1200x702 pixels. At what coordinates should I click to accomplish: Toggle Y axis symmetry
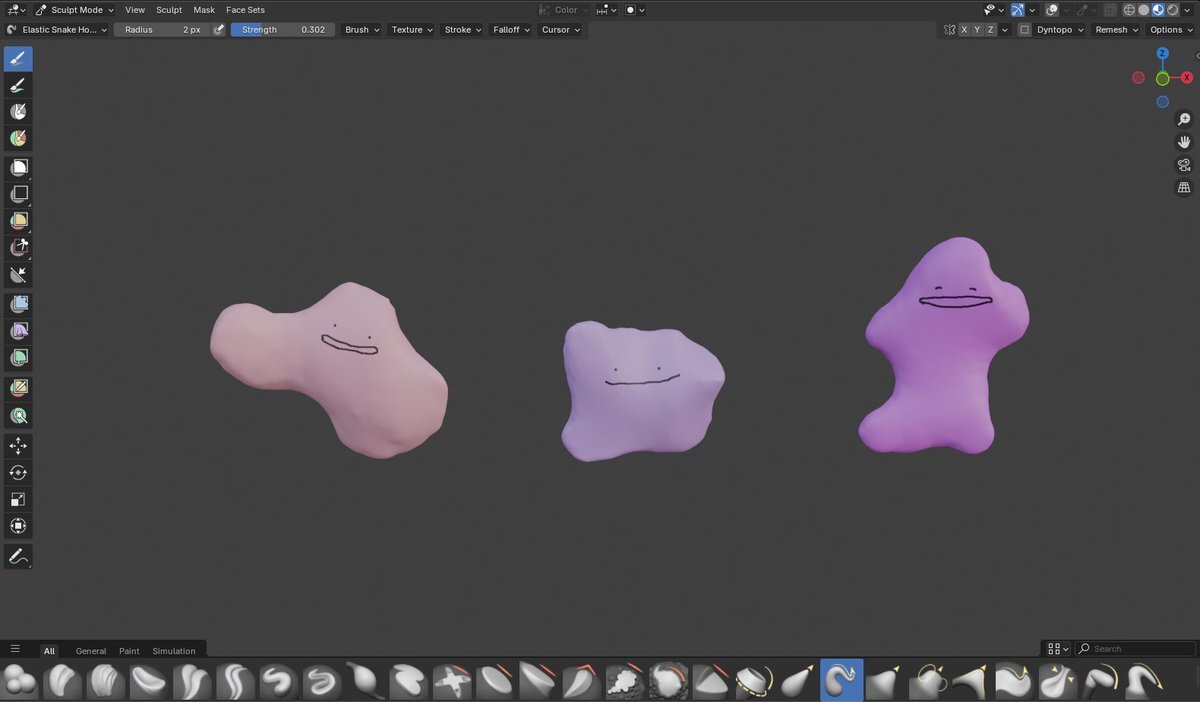tap(978, 30)
